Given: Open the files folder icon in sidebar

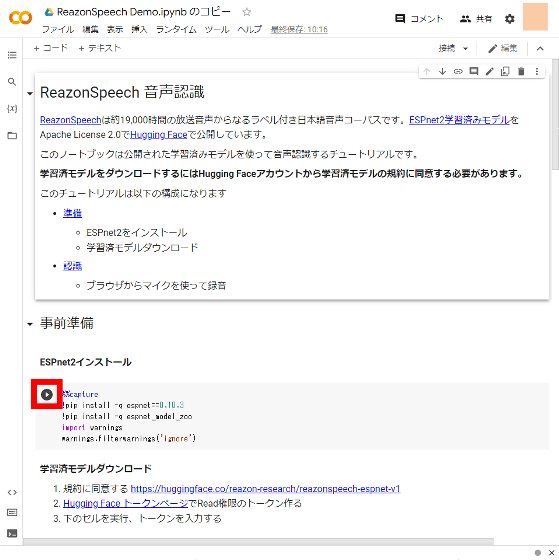Looking at the screenshot, I should [x=12, y=136].
